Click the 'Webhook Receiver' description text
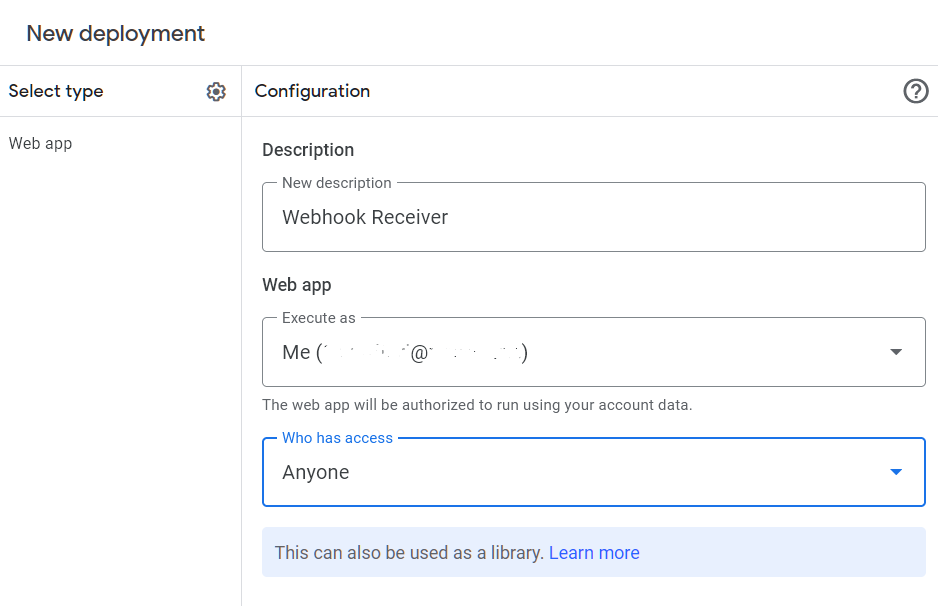938x606 pixels. click(365, 217)
